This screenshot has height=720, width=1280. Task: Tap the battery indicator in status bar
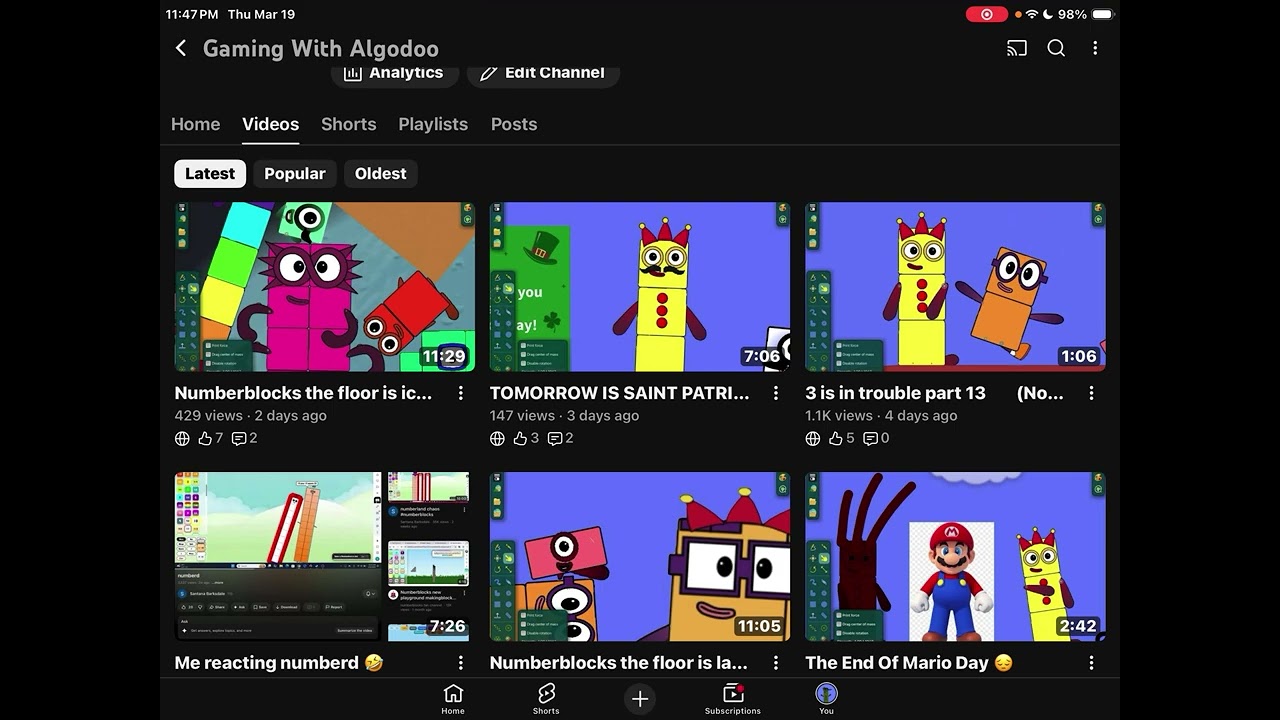point(1102,14)
